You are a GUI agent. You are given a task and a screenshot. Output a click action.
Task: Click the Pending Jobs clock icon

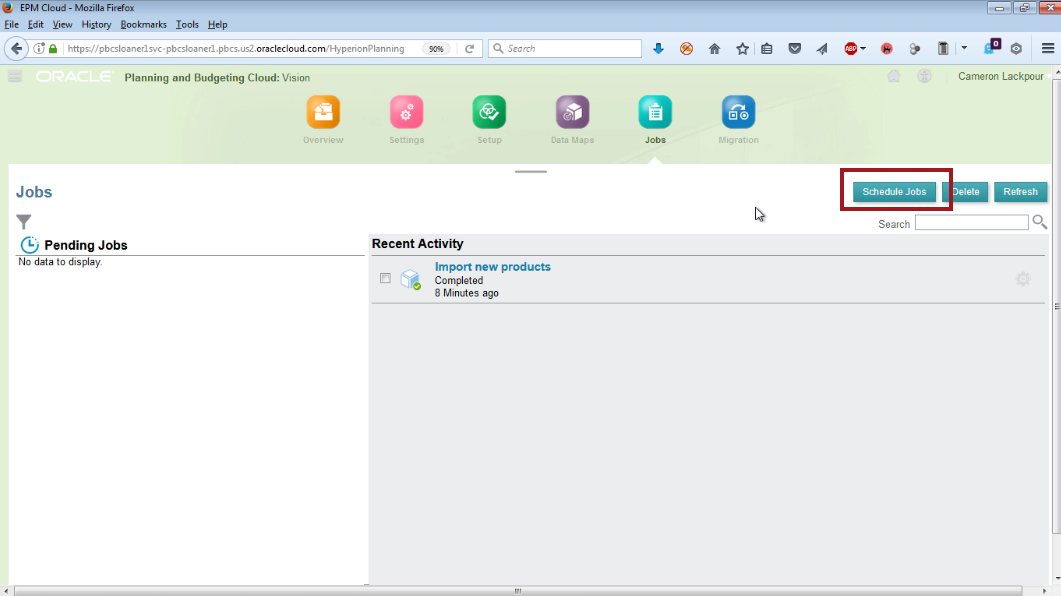[29, 245]
